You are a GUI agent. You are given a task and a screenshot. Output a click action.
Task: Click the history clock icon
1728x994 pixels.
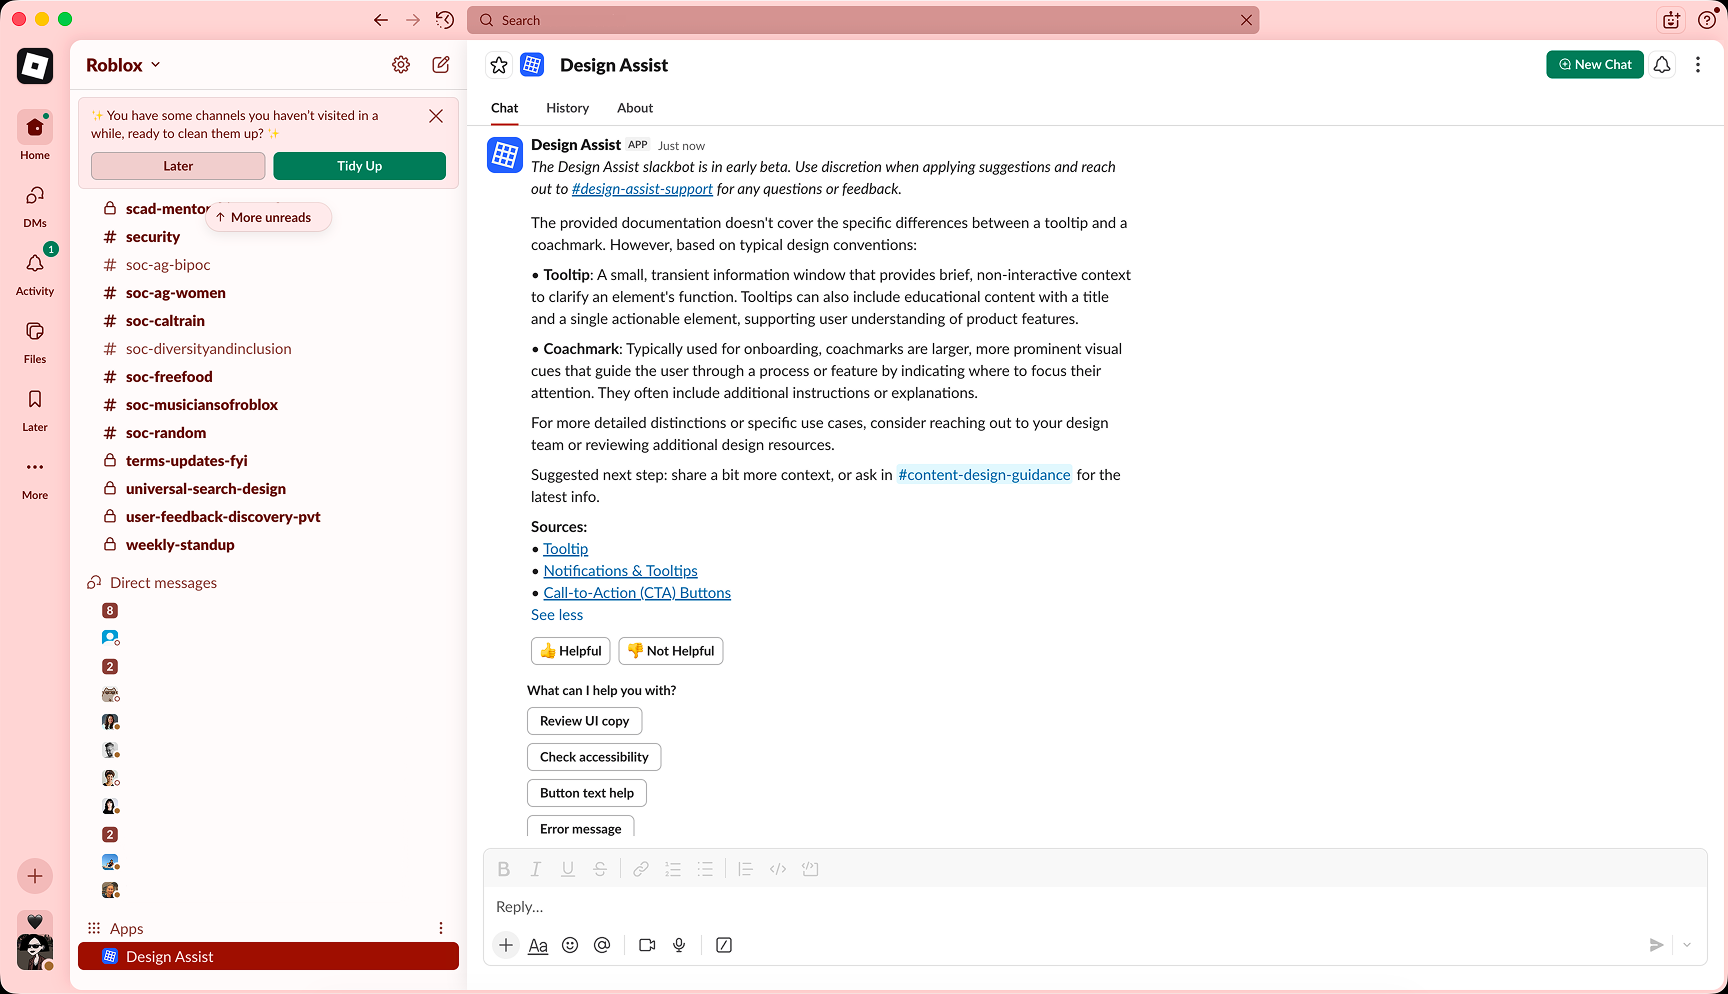(445, 20)
